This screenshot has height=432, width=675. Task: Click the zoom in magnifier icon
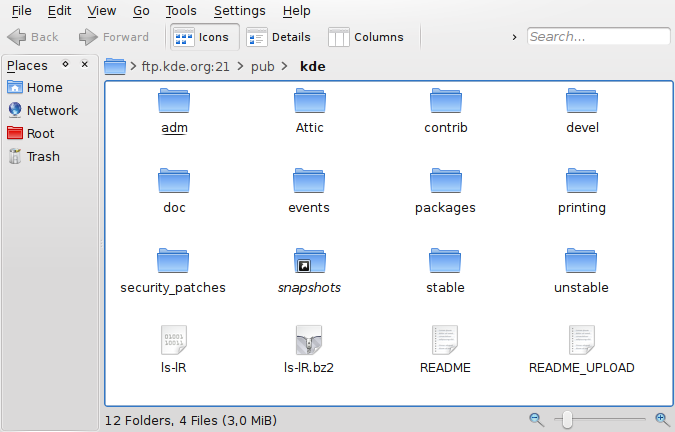[x=661, y=420]
